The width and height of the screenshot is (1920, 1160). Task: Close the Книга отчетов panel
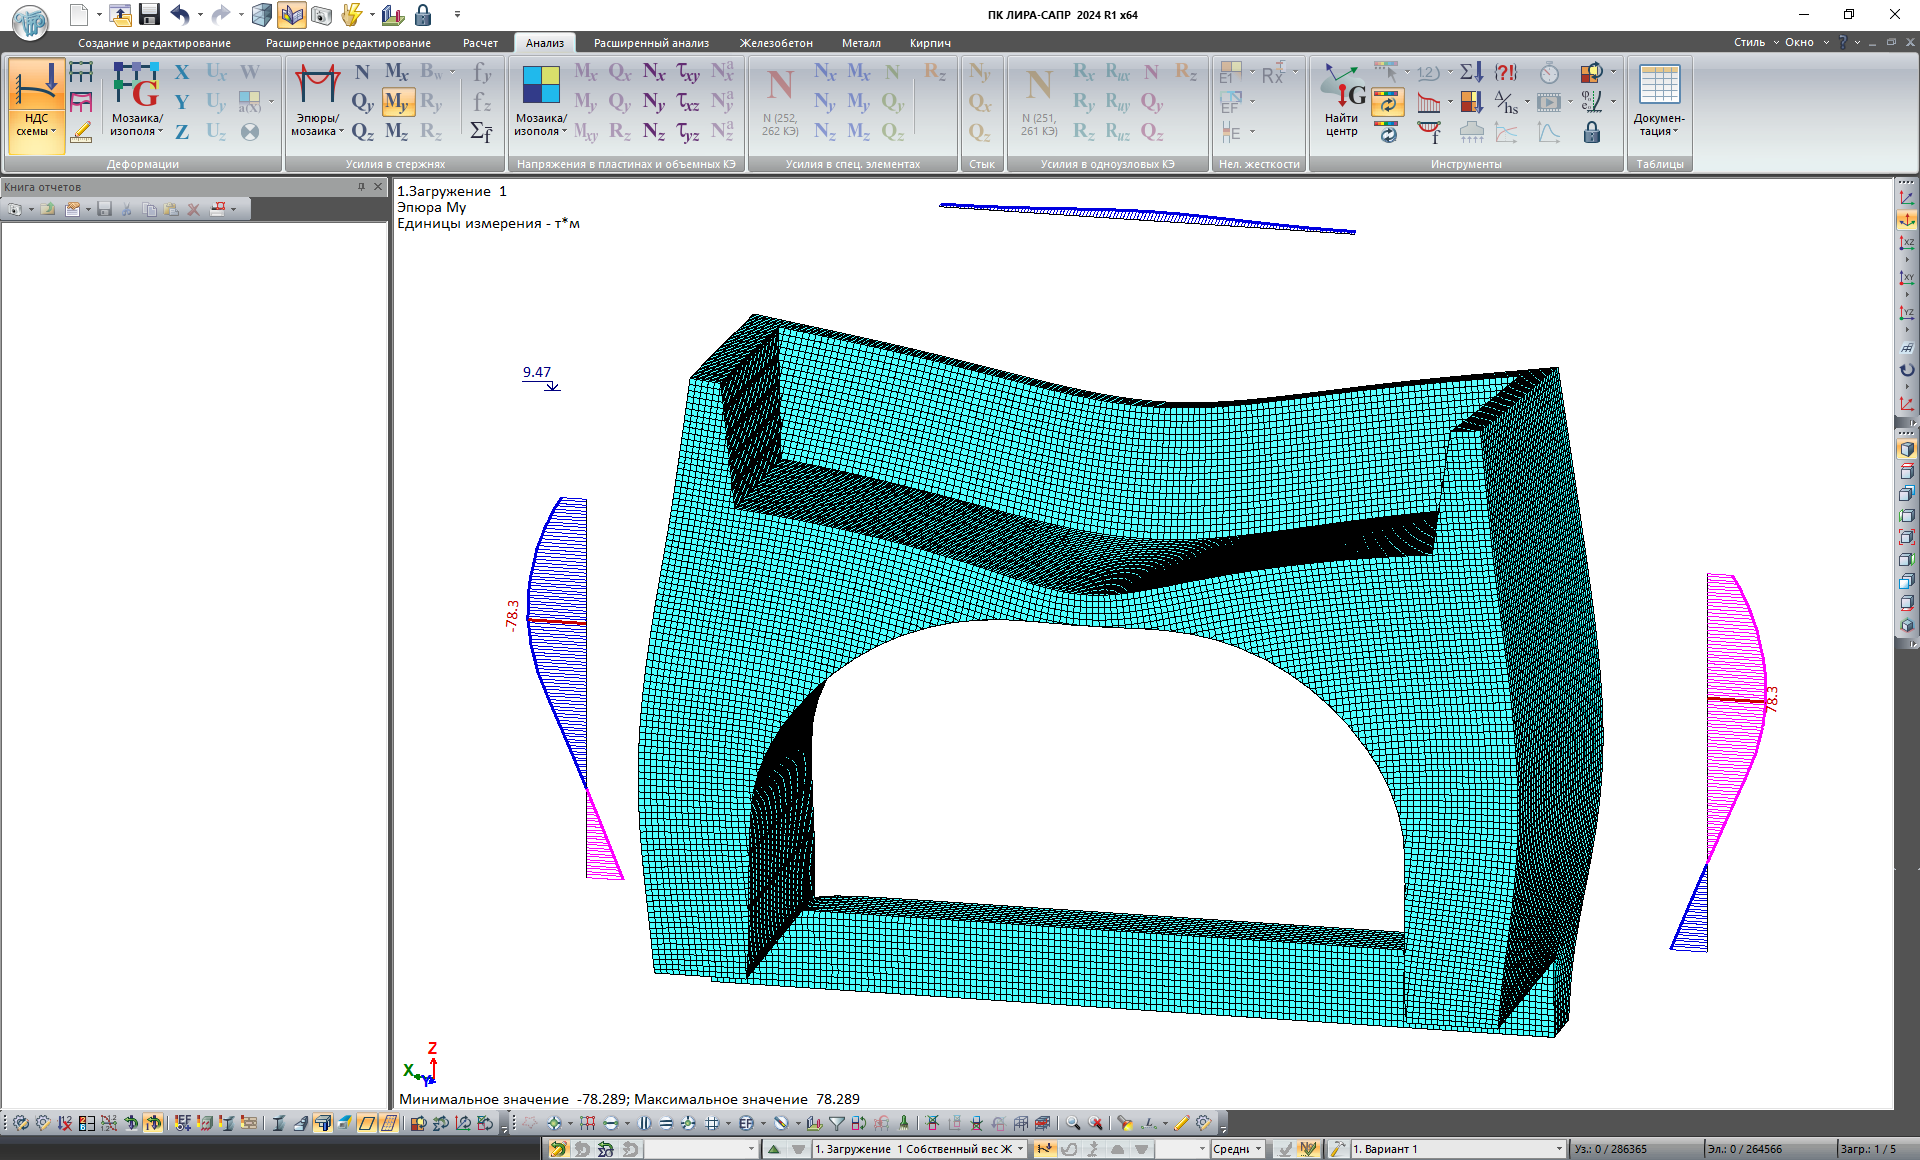coord(378,187)
